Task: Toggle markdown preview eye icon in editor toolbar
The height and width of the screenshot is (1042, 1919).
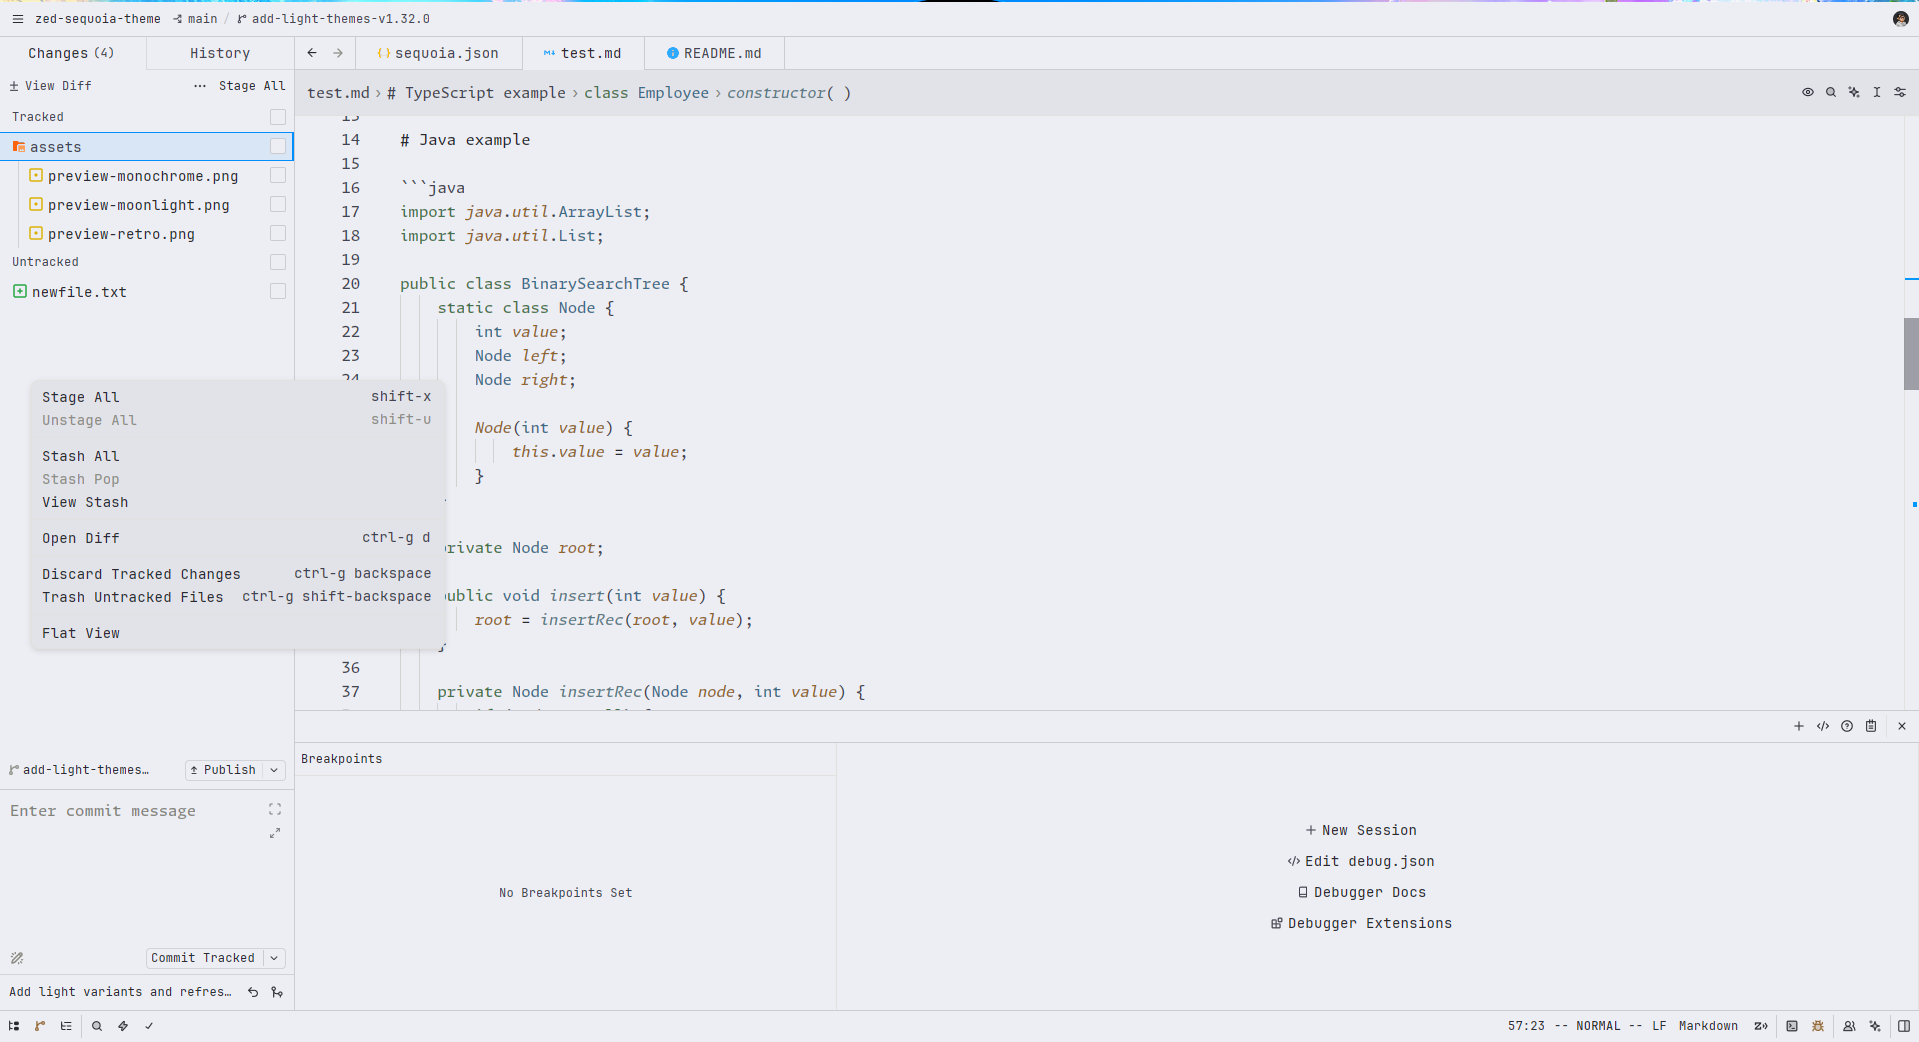Action: point(1808,92)
